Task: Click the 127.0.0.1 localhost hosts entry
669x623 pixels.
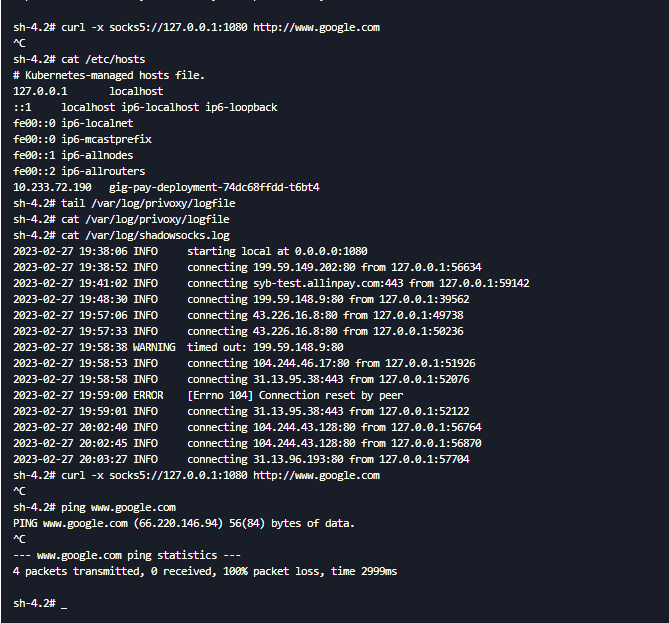Action: (88, 91)
